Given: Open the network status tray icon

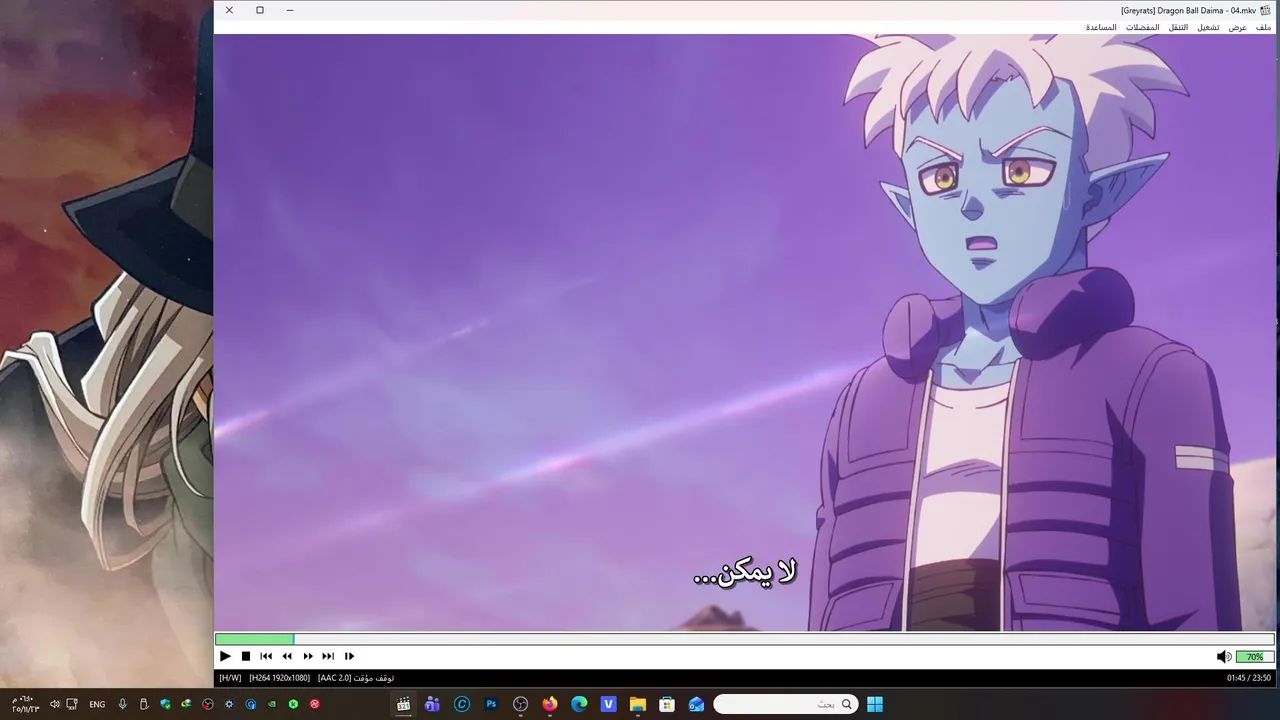Looking at the screenshot, I should (x=72, y=704).
